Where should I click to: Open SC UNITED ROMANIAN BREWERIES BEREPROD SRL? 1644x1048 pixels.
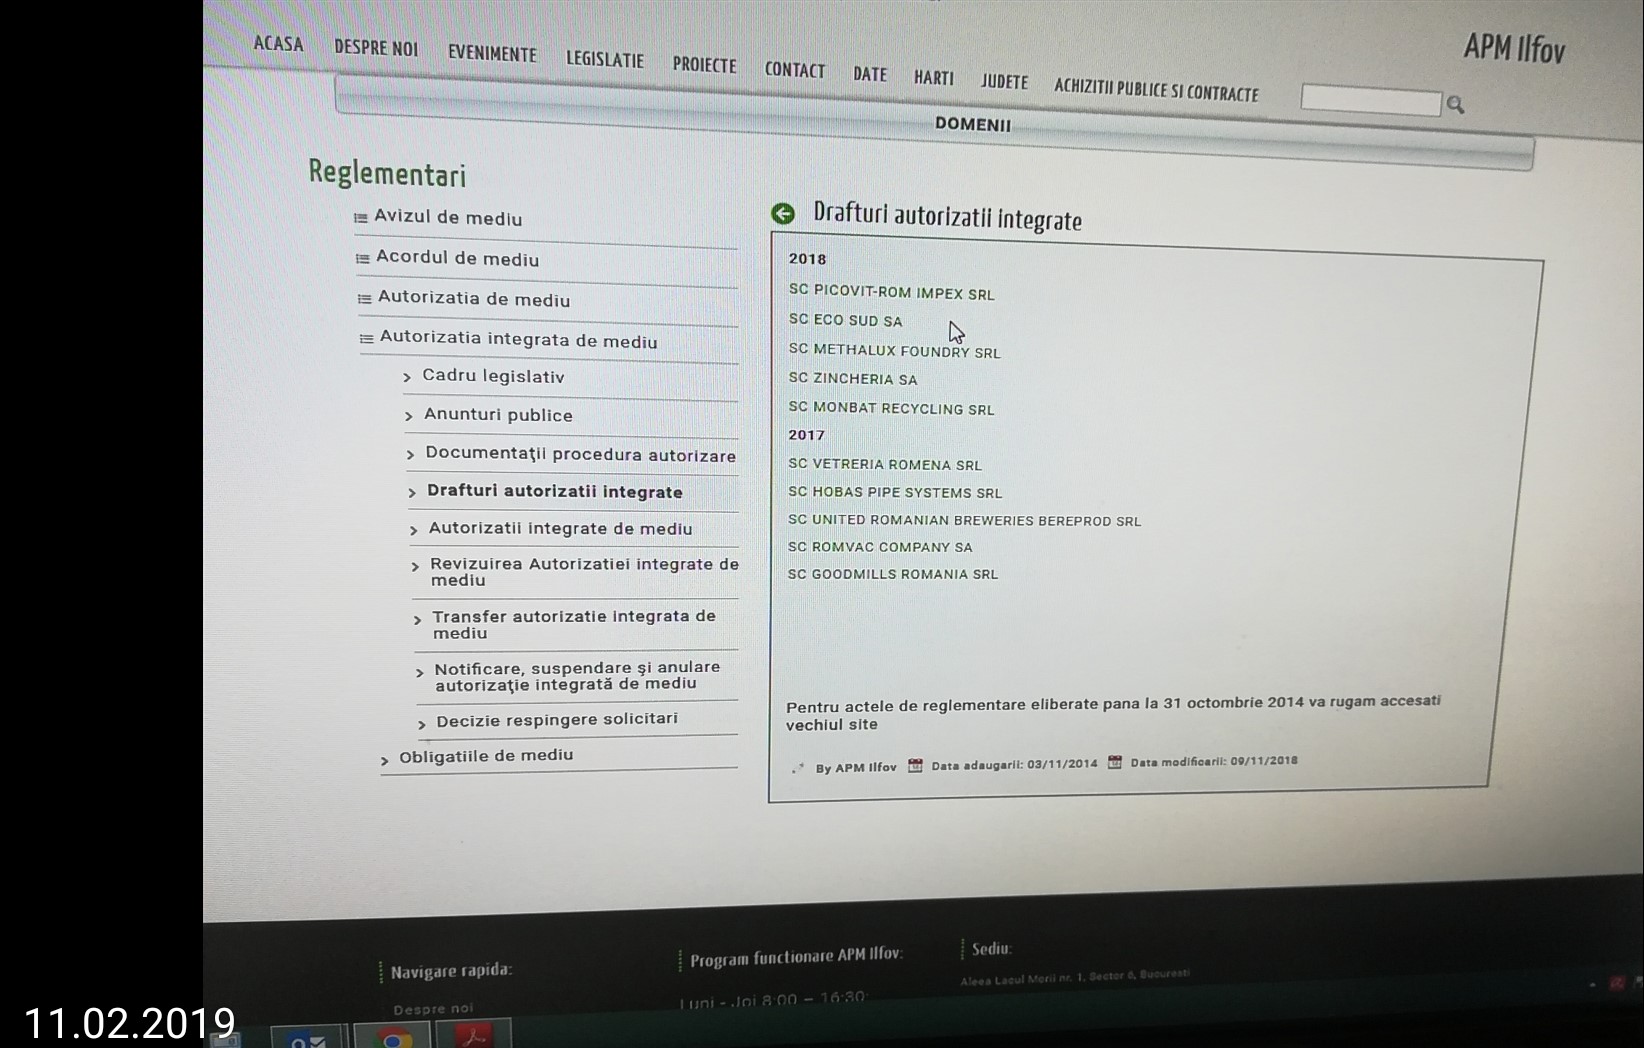click(x=964, y=520)
